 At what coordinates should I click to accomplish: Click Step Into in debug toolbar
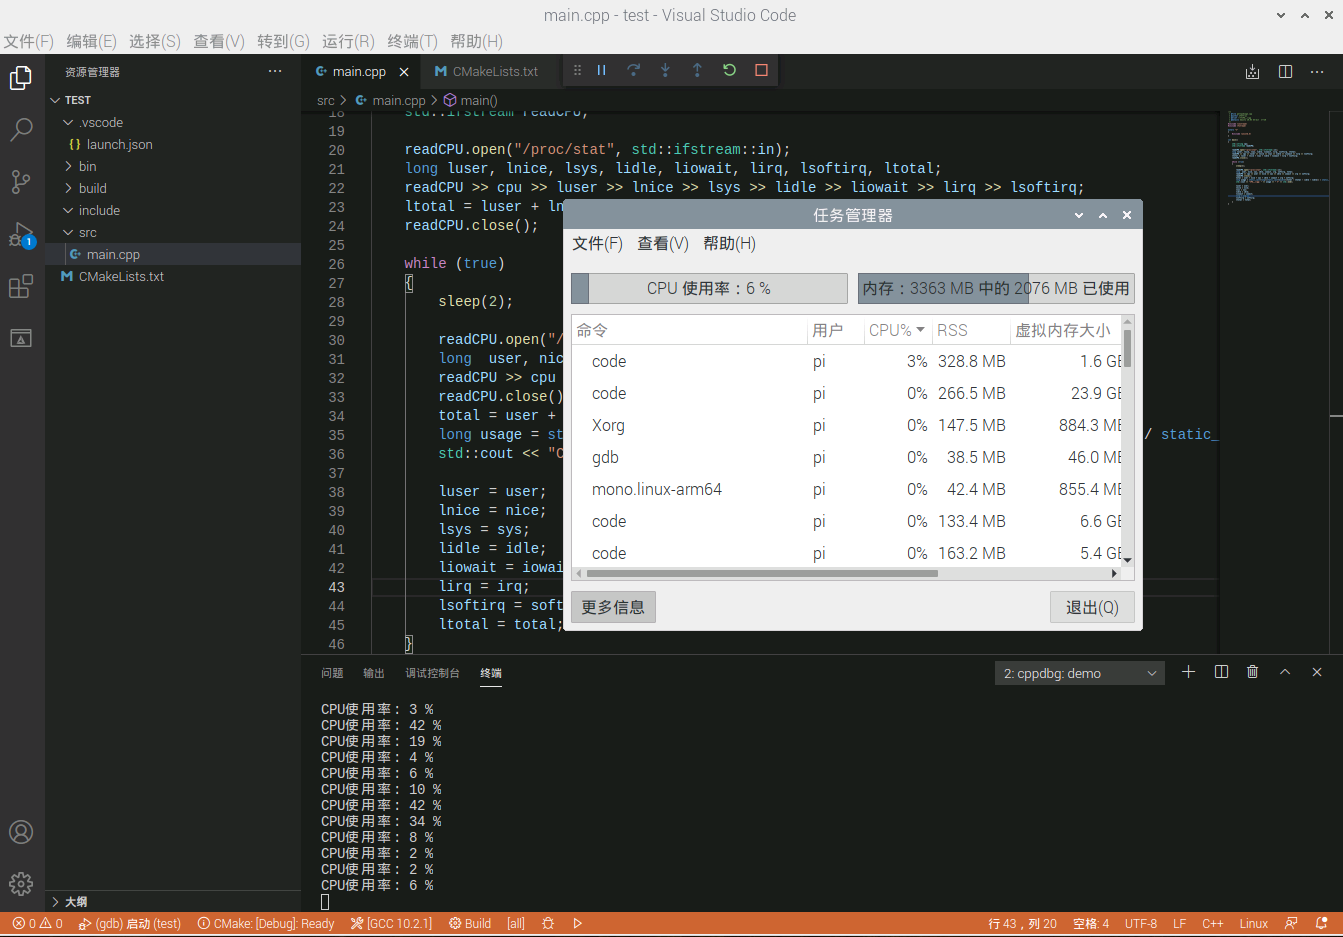pos(665,70)
